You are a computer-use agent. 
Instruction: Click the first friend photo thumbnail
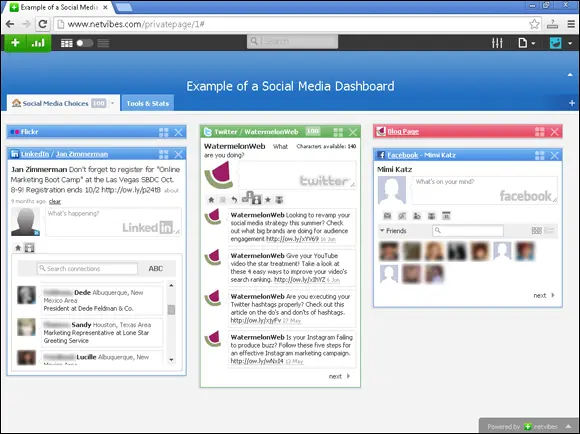coord(389,251)
